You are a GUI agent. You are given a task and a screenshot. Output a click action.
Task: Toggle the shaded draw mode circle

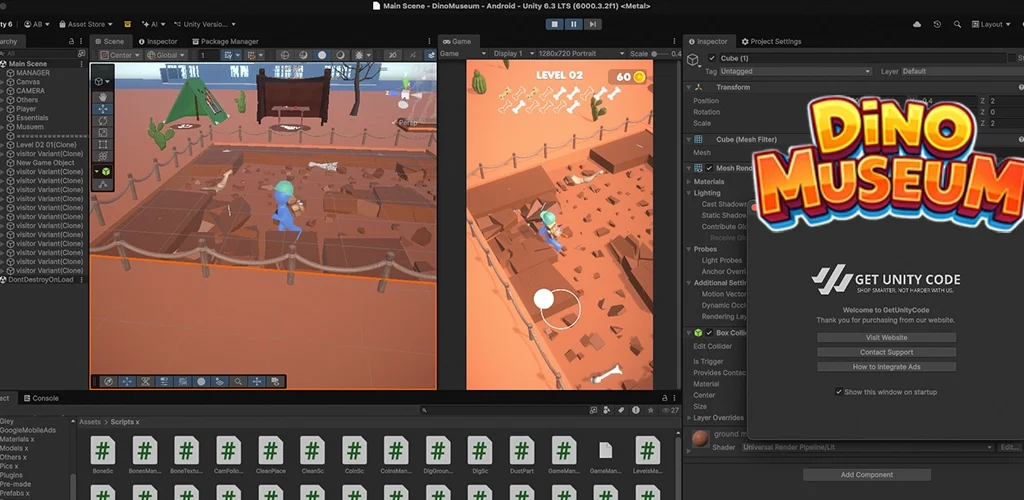pyautogui.click(x=322, y=55)
